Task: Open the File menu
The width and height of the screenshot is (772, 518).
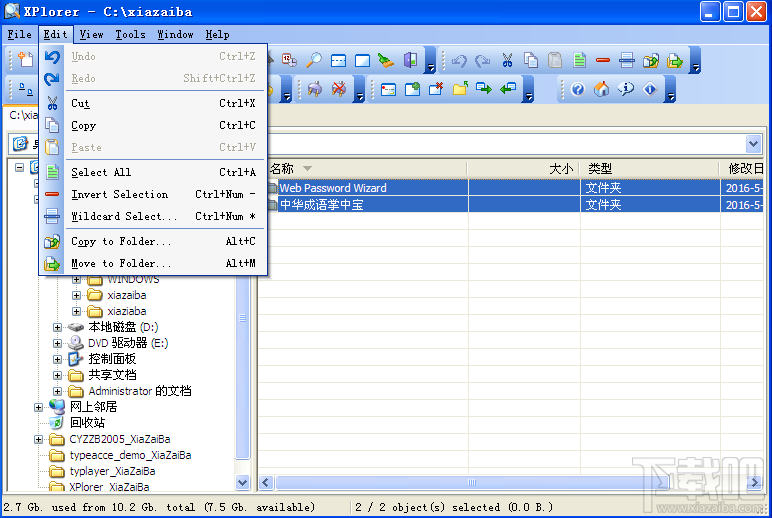Action: (x=20, y=34)
